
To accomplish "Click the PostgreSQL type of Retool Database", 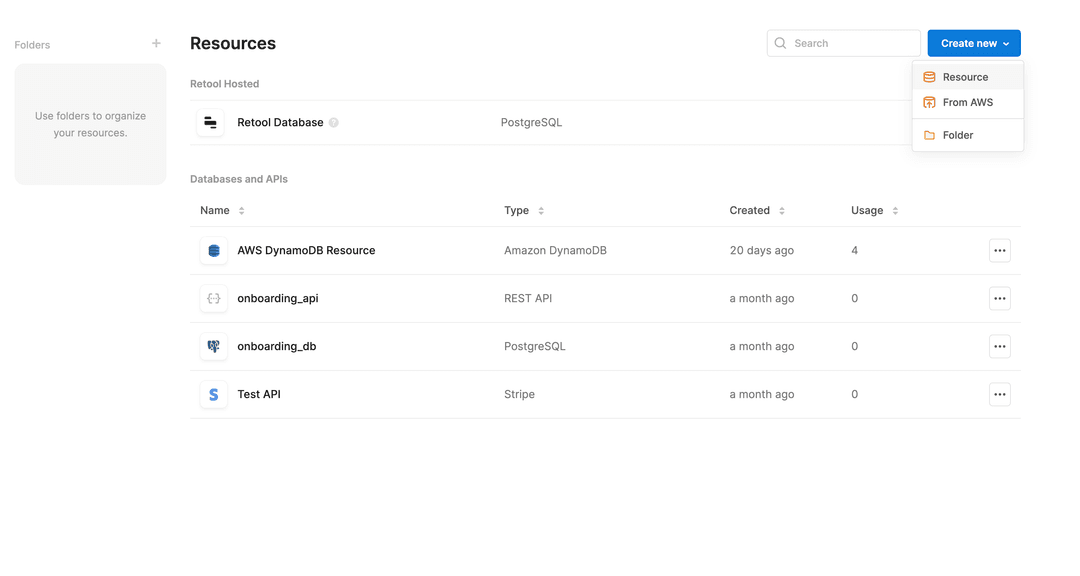I will coord(531,123).
